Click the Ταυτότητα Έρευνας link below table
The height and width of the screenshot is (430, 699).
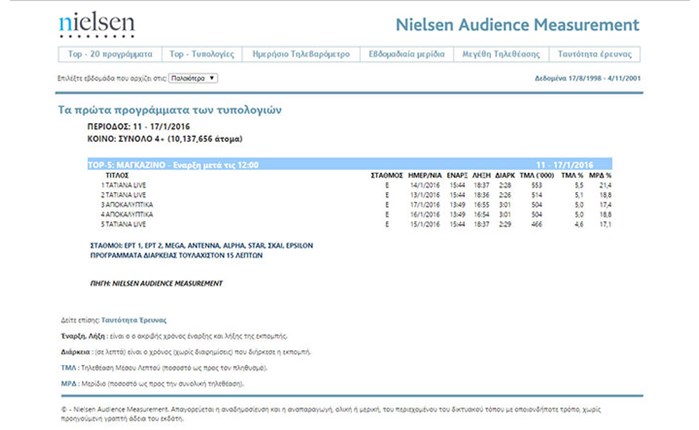[134, 320]
